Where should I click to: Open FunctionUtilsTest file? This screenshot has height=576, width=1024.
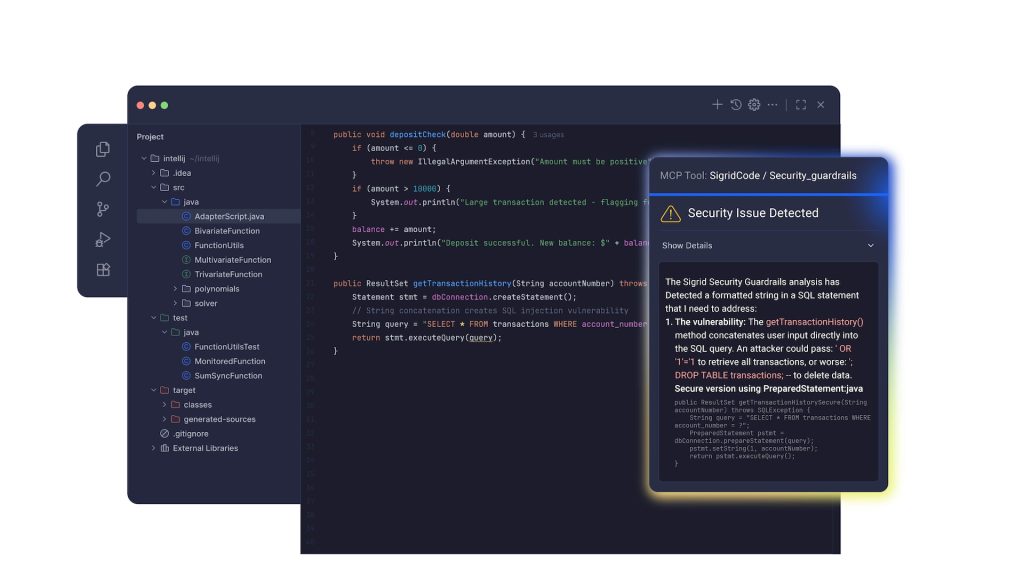(227, 347)
